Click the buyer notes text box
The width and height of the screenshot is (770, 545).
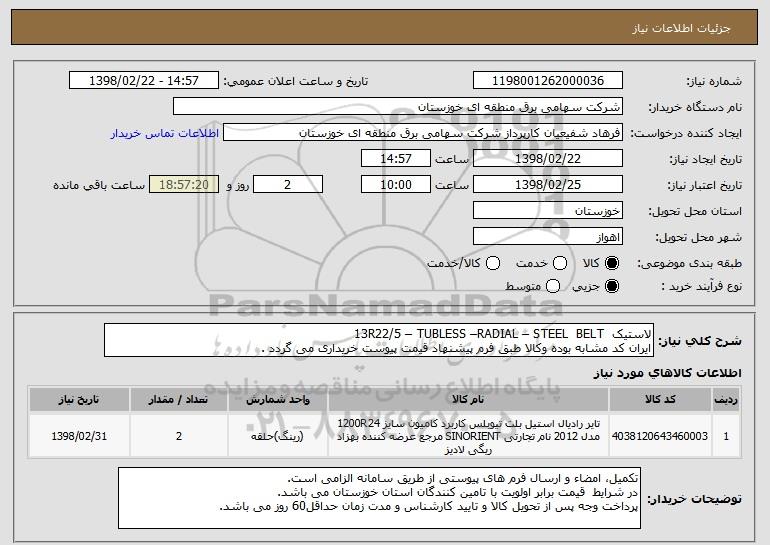click(x=379, y=498)
